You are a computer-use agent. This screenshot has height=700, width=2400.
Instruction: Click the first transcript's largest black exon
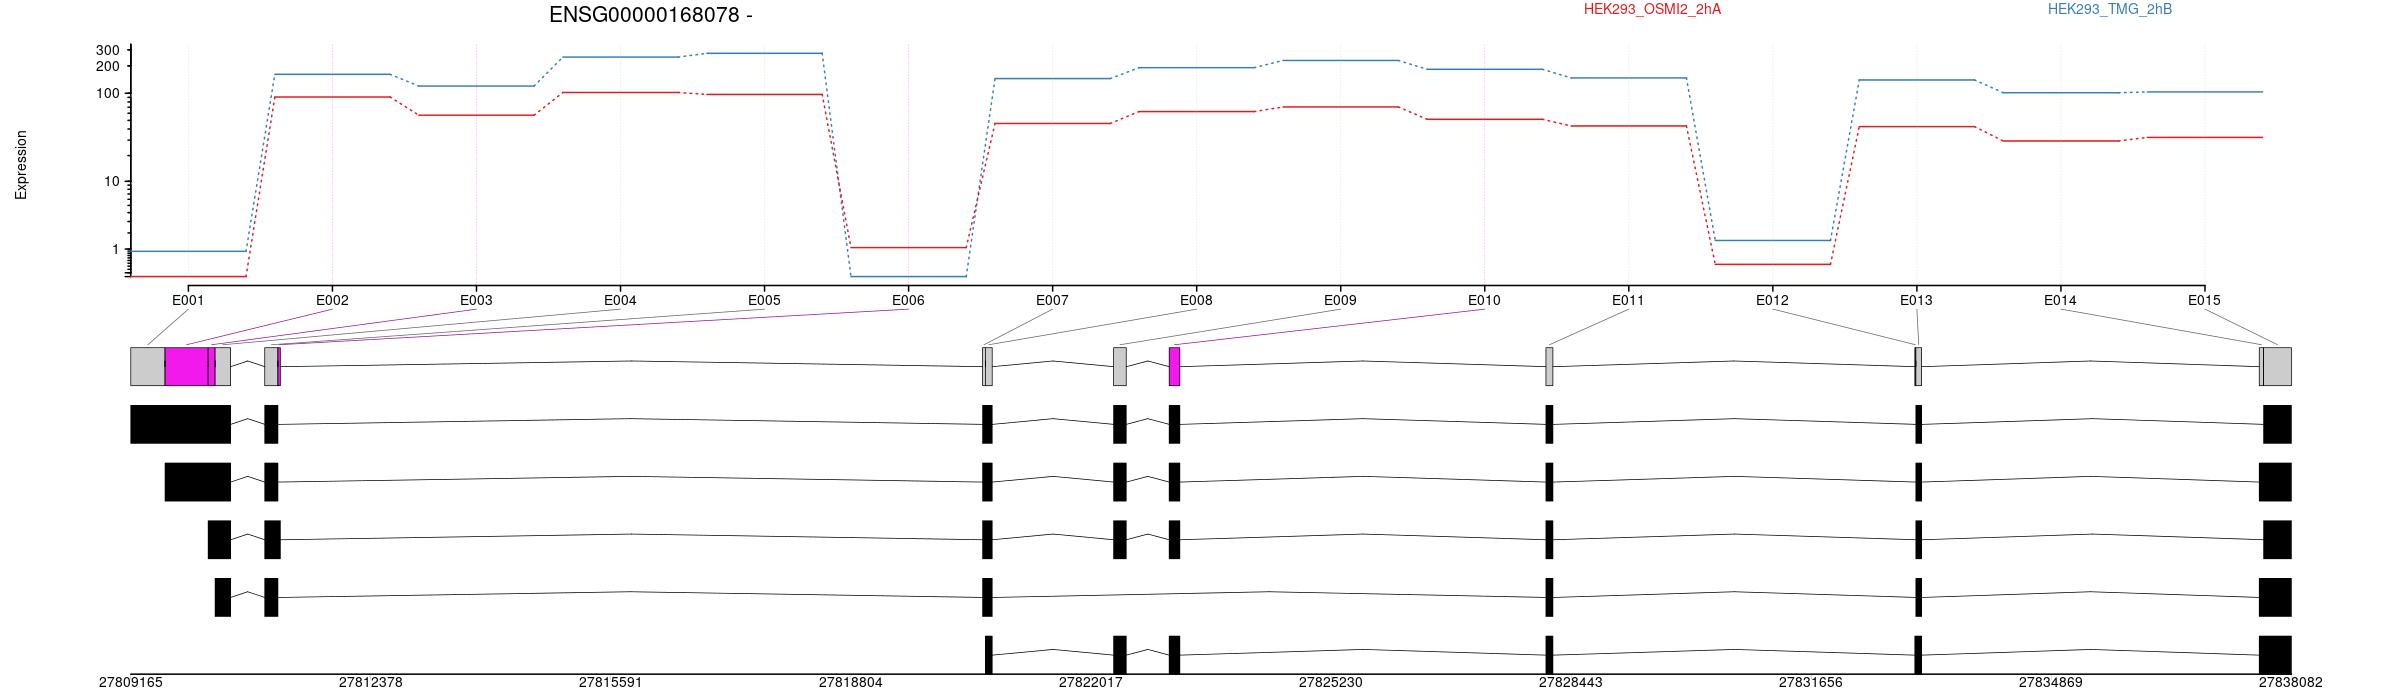[x=181, y=424]
